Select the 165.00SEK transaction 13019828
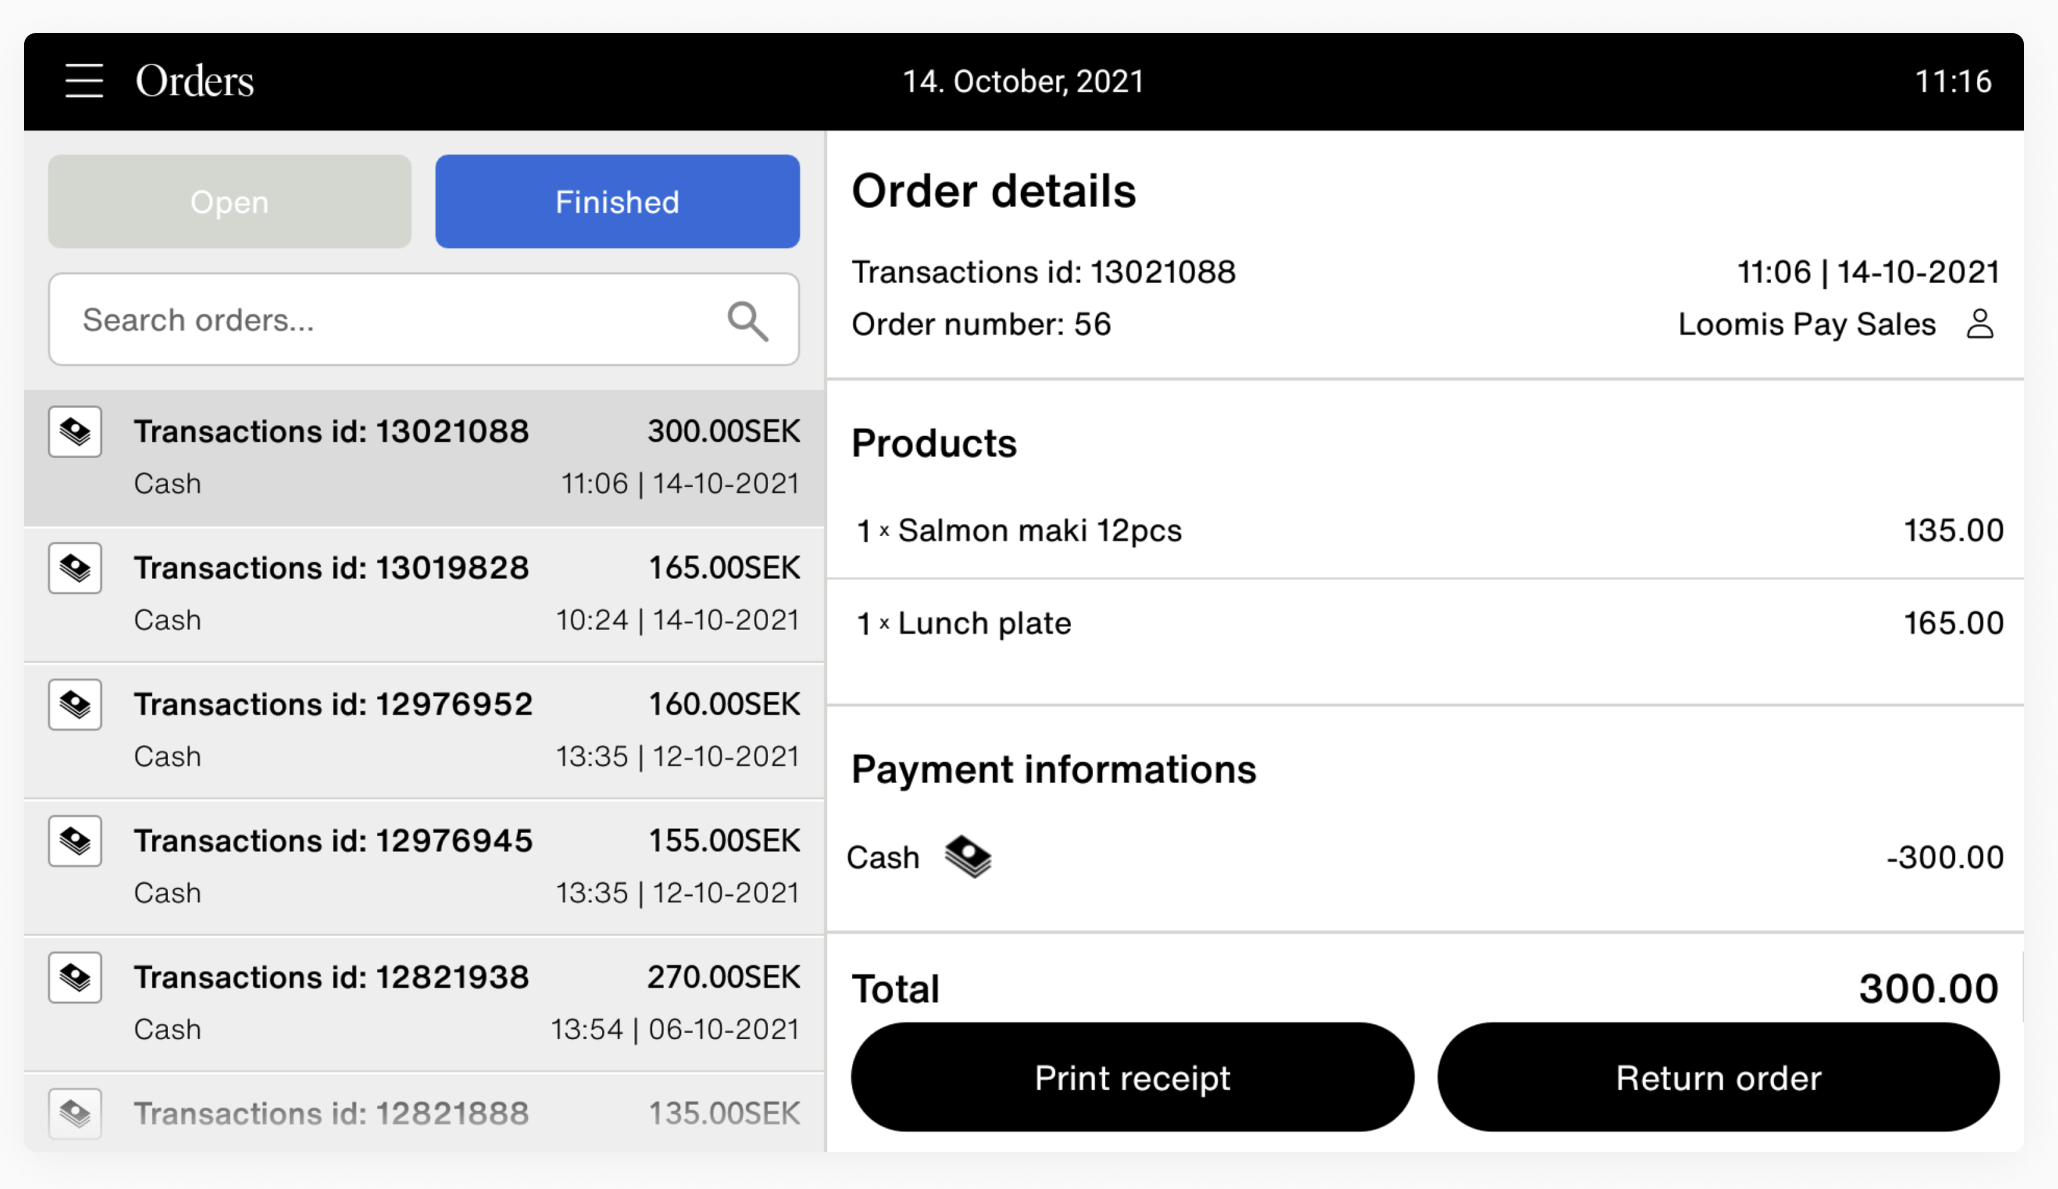This screenshot has width=2058, height=1189. click(424, 594)
